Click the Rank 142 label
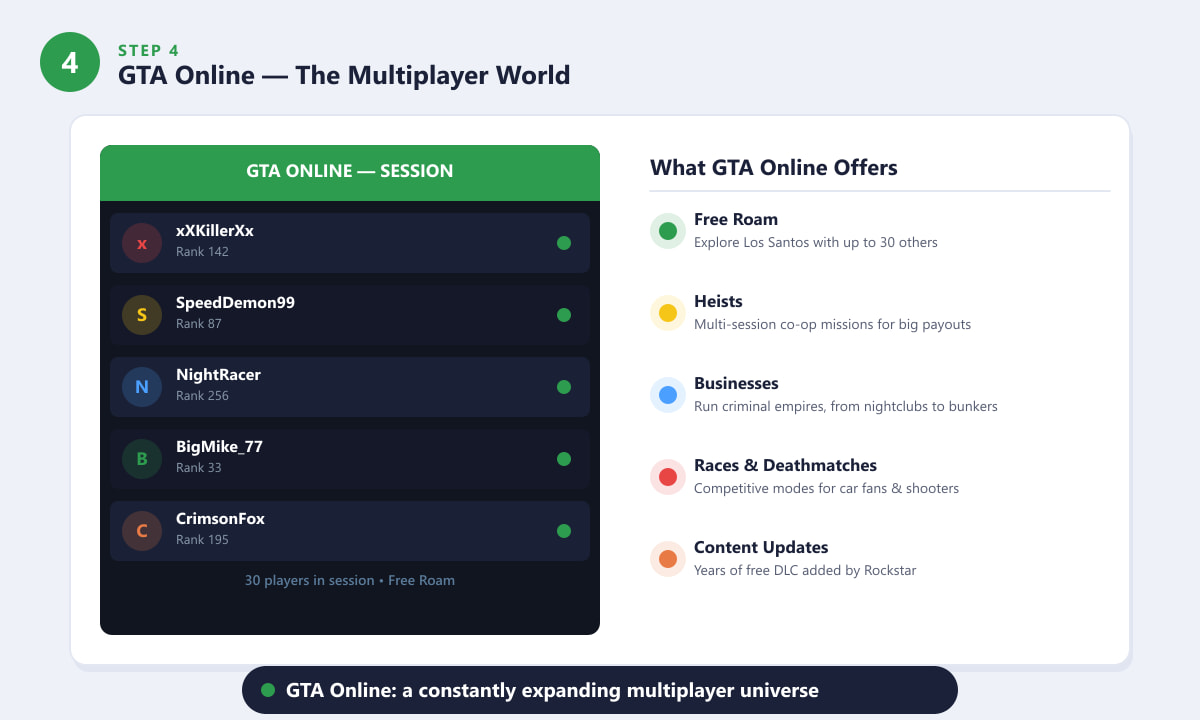Viewport: 1200px width, 720px height. pyautogui.click(x=202, y=252)
